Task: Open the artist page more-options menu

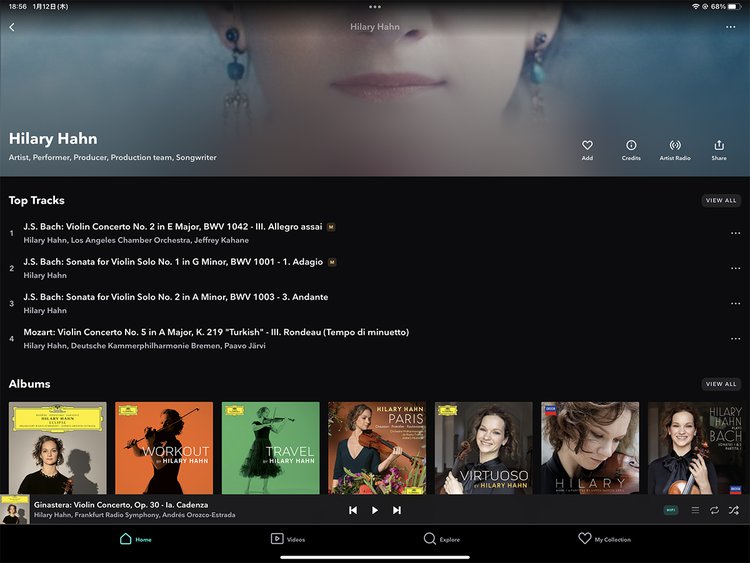Action: coord(730,27)
